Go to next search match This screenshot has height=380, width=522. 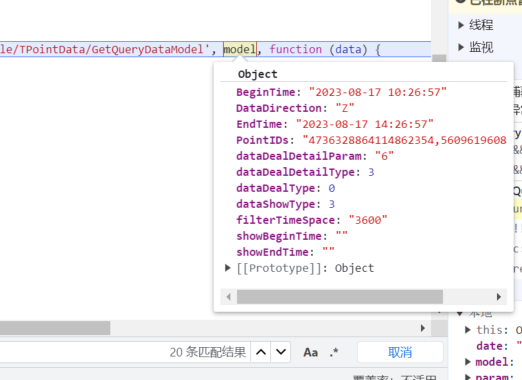click(x=281, y=352)
